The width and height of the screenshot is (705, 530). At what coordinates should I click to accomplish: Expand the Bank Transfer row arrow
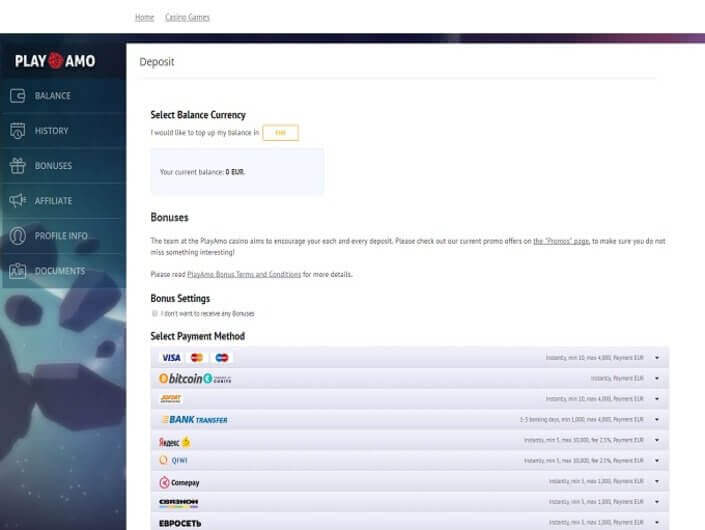tap(657, 419)
